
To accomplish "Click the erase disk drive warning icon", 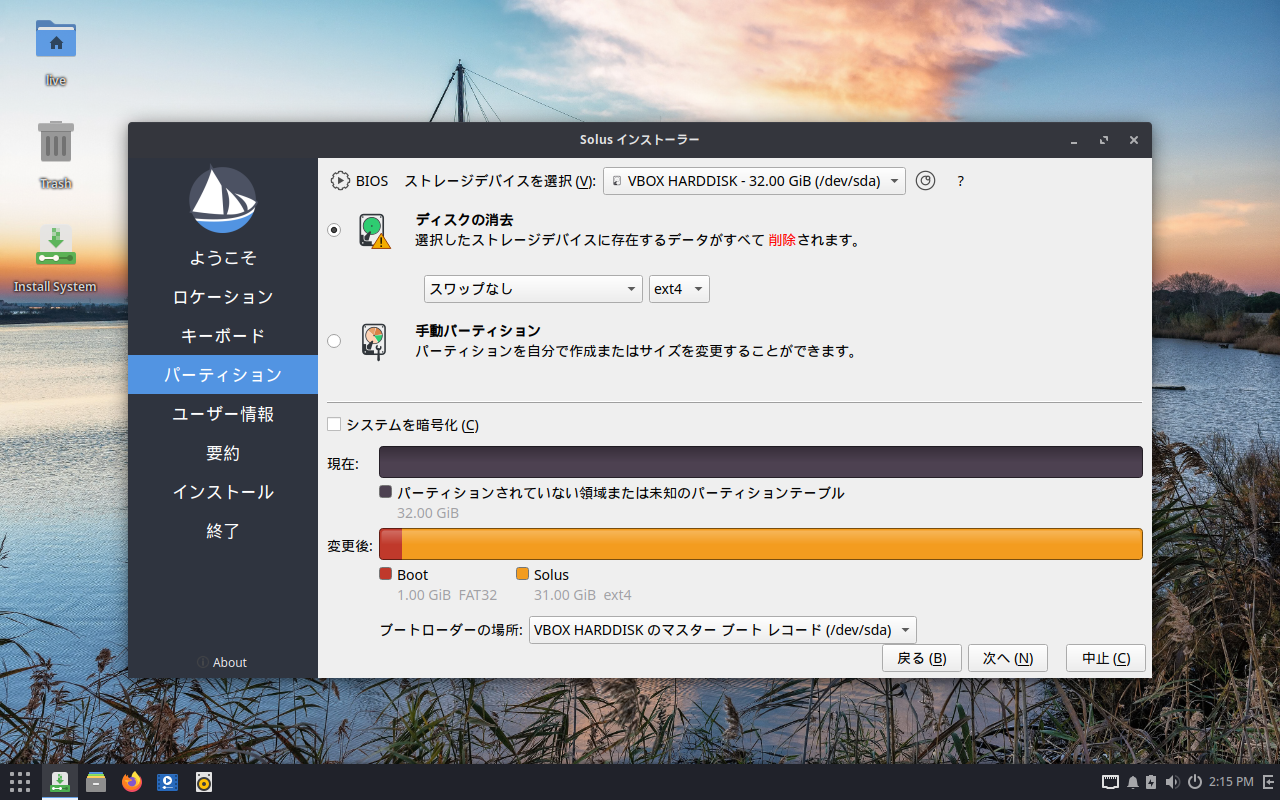I will (x=375, y=230).
